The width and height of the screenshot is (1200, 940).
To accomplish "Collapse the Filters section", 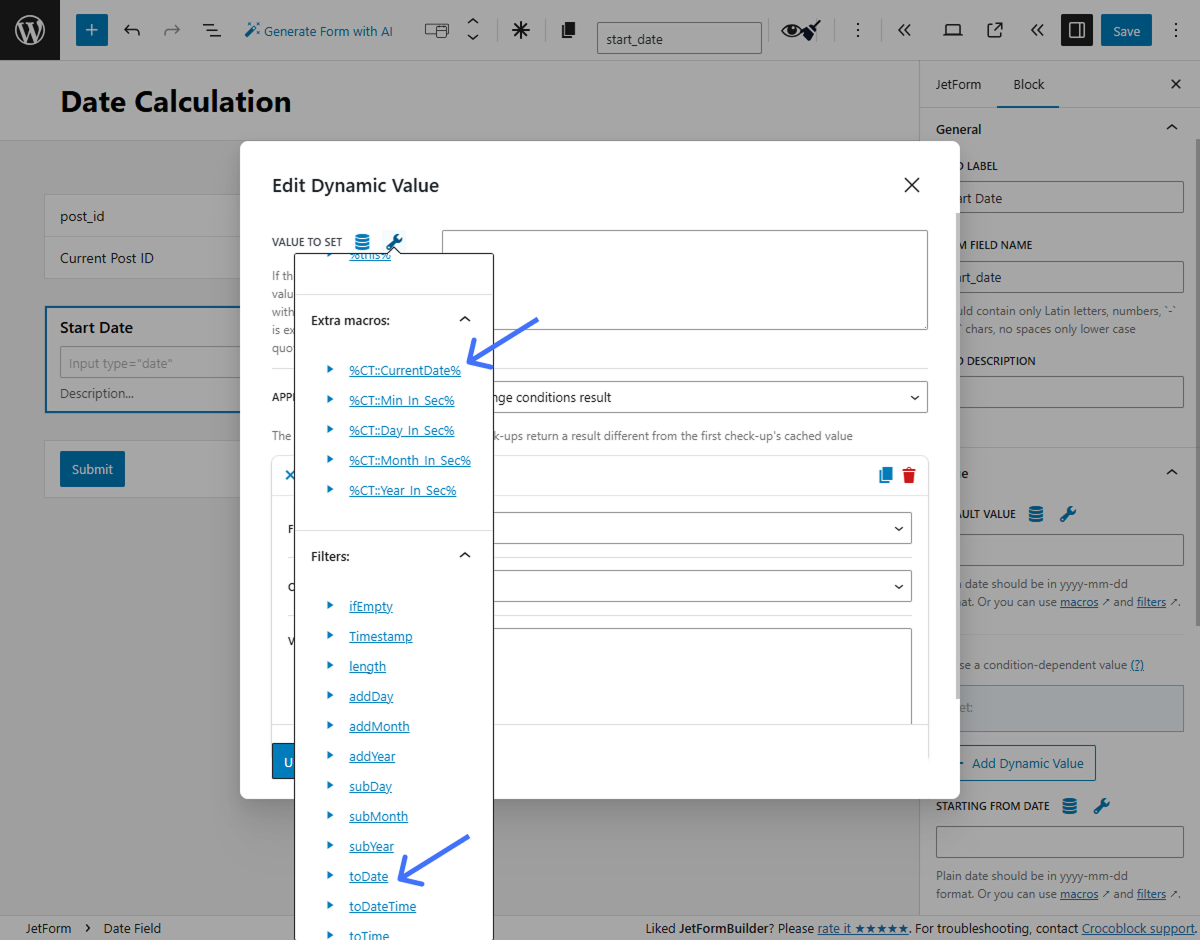I will pos(464,554).
